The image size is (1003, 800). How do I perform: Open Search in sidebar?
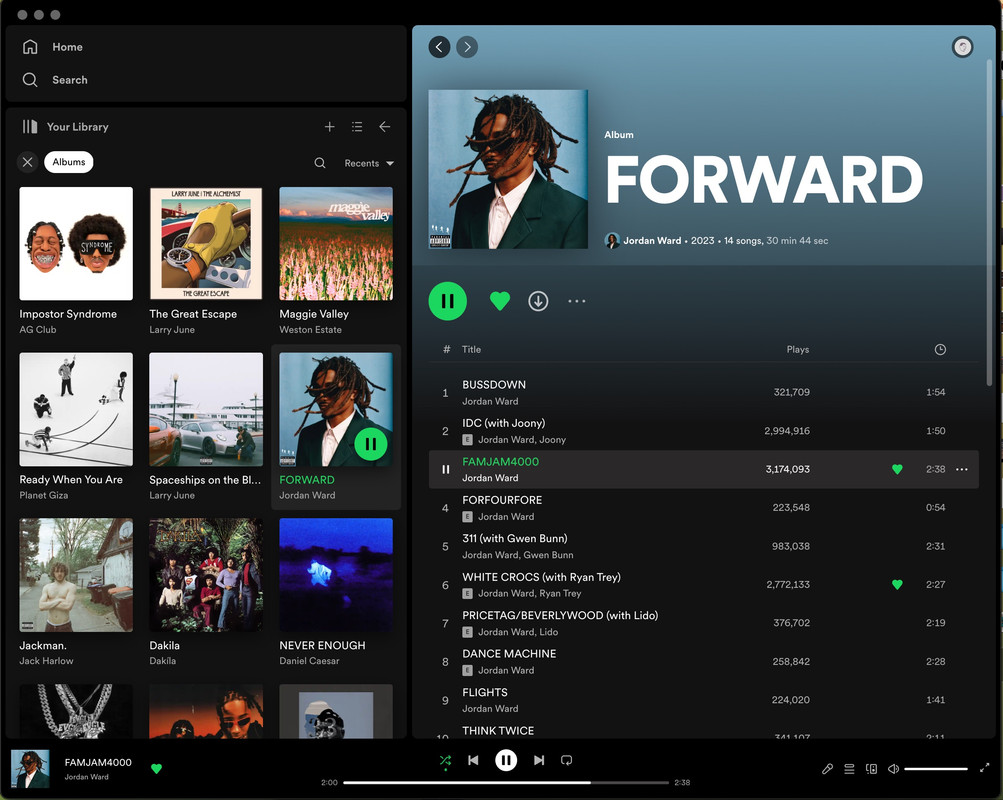(x=55, y=80)
